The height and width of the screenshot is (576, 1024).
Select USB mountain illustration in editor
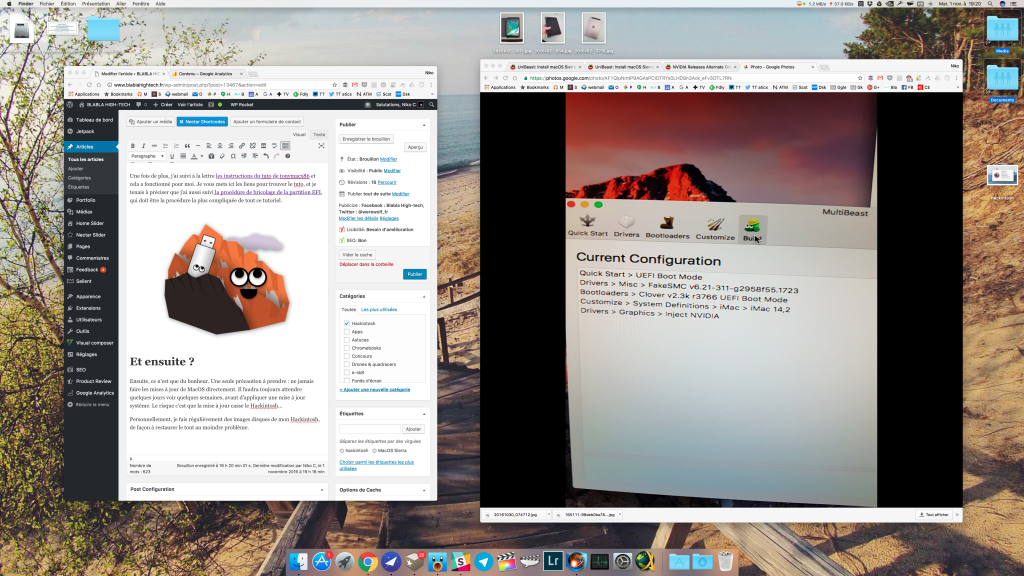click(227, 280)
